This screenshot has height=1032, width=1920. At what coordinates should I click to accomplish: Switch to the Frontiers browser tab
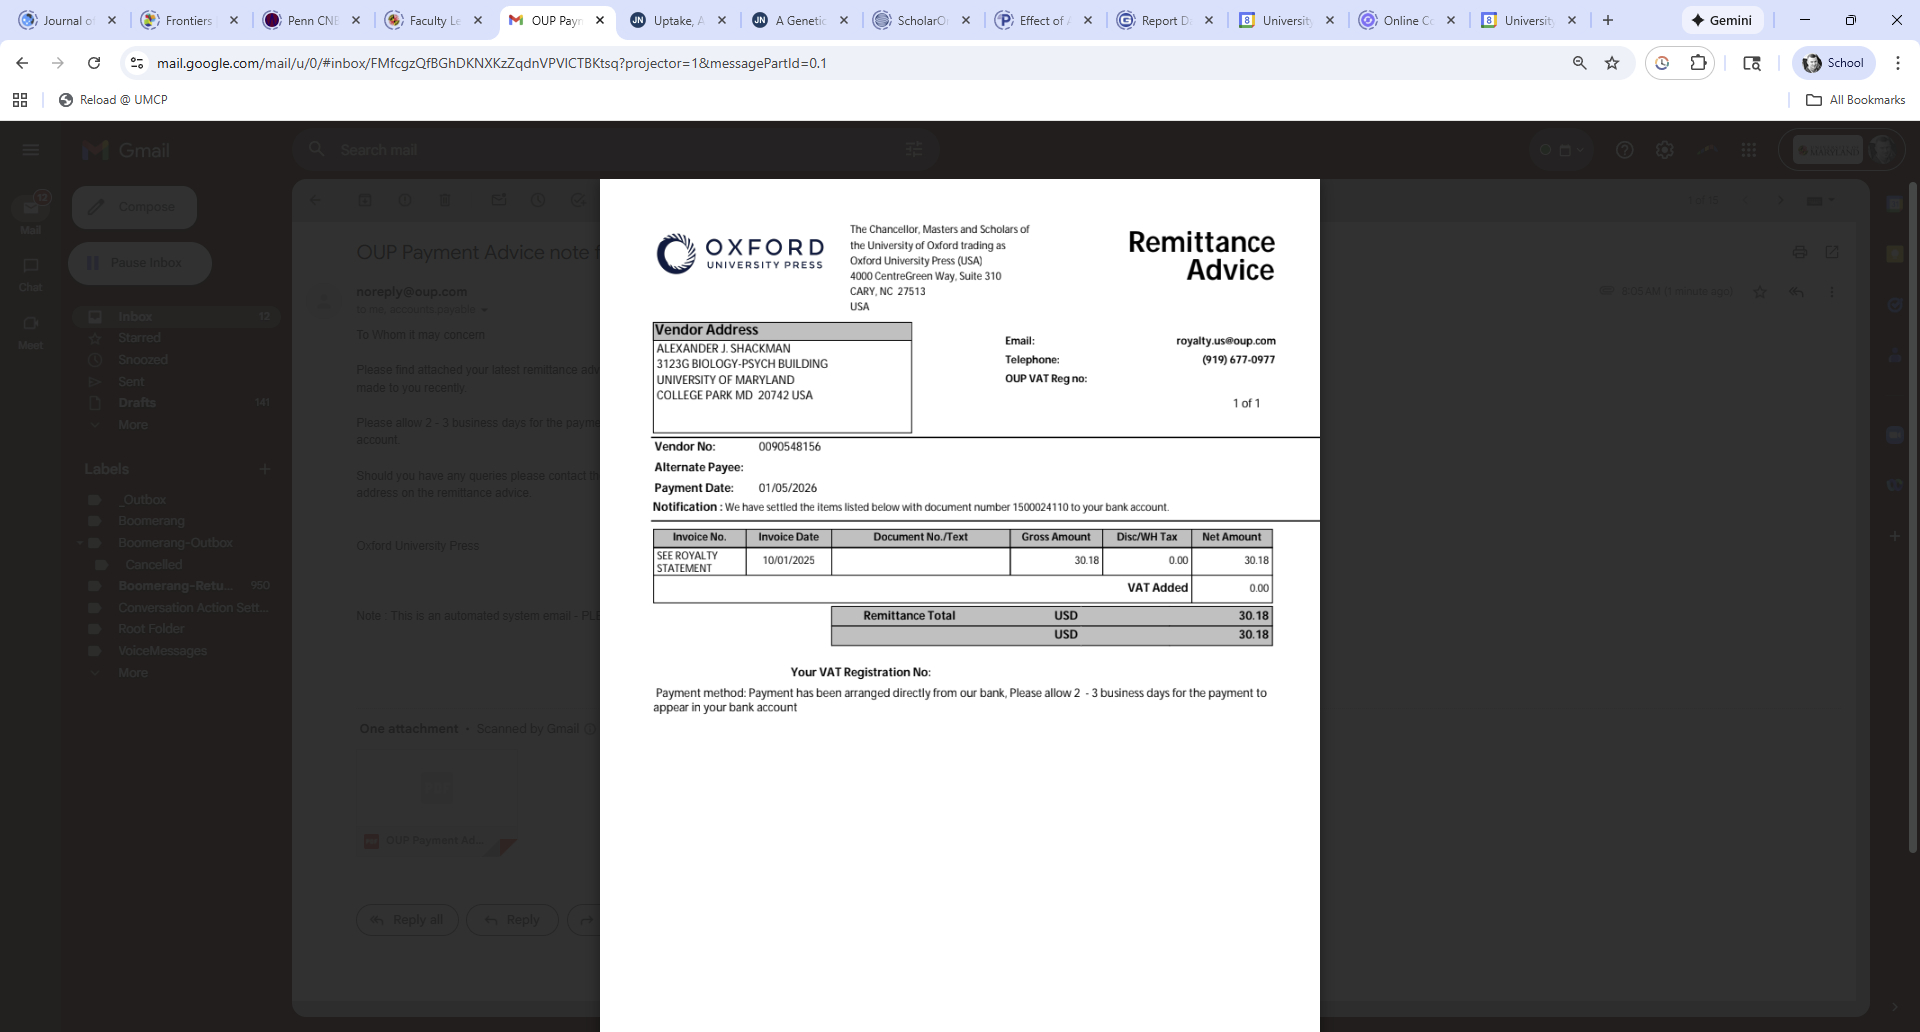(x=188, y=20)
